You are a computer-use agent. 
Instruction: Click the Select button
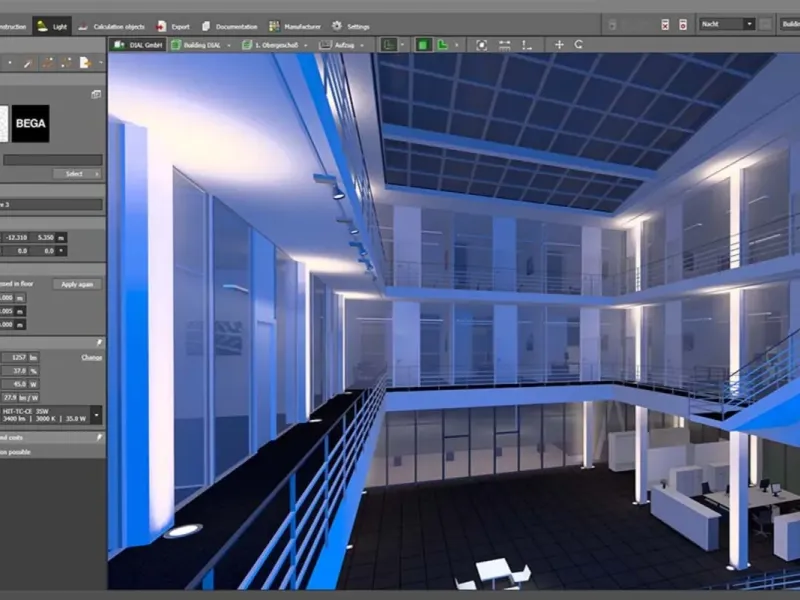click(x=77, y=174)
